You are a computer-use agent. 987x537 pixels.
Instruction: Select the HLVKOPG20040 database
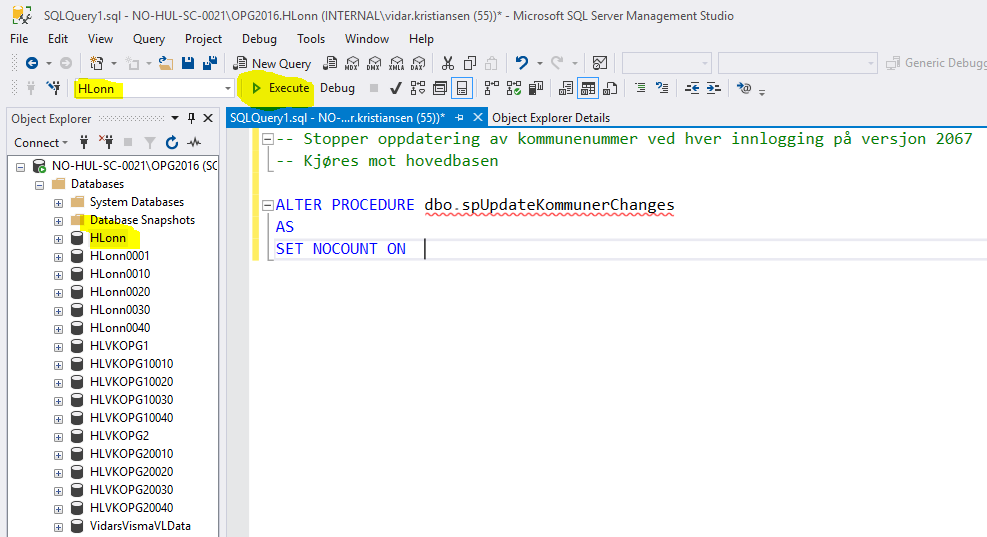pyautogui.click(x=131, y=507)
